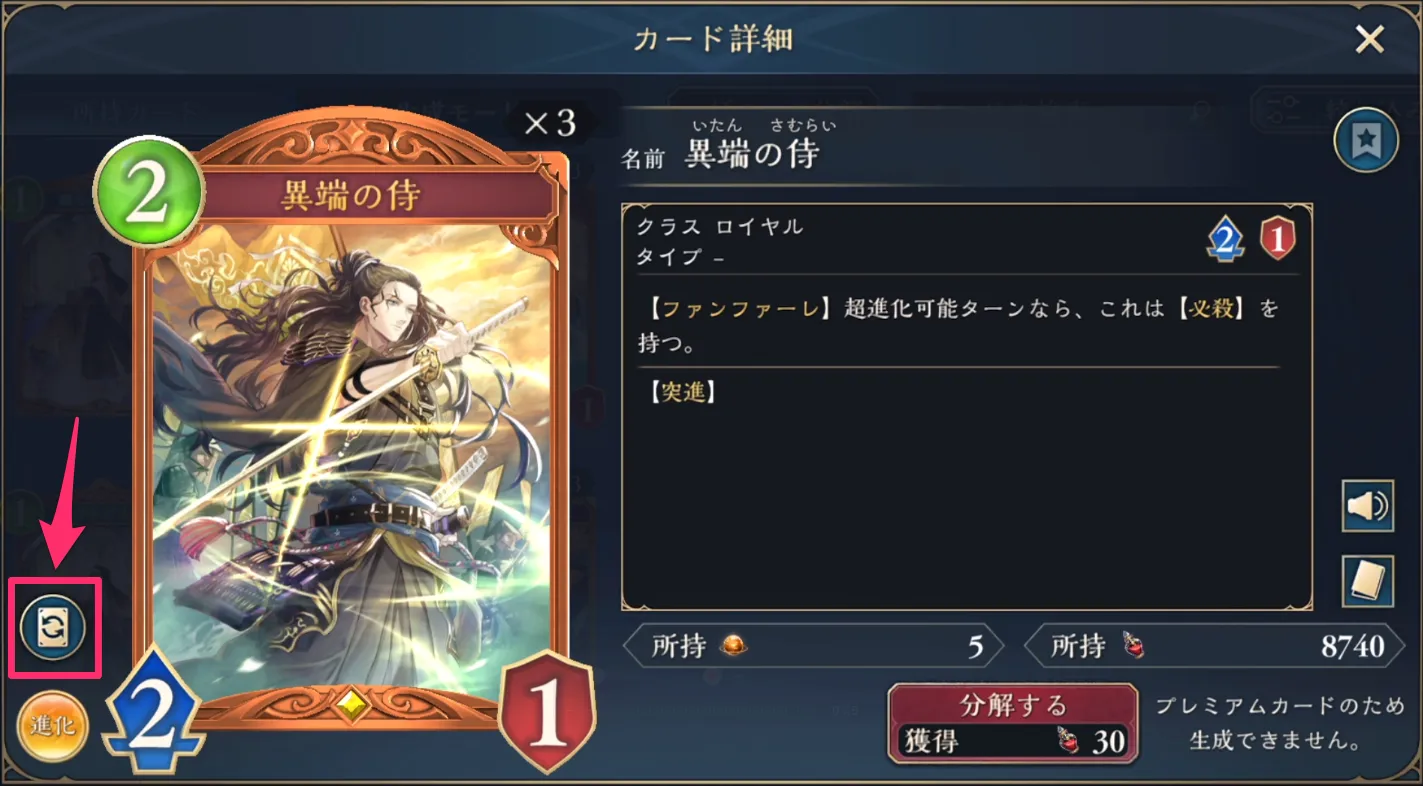Toggle the orange 進化 evolve button
The image size is (1423, 786).
[x=53, y=726]
